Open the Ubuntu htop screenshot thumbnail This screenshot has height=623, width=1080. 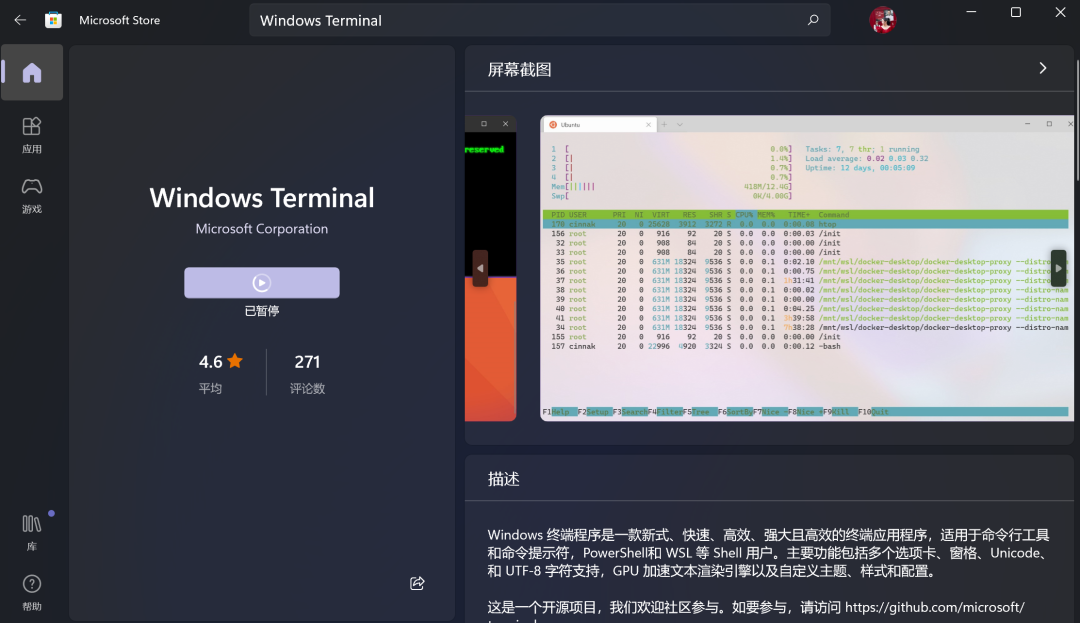807,268
